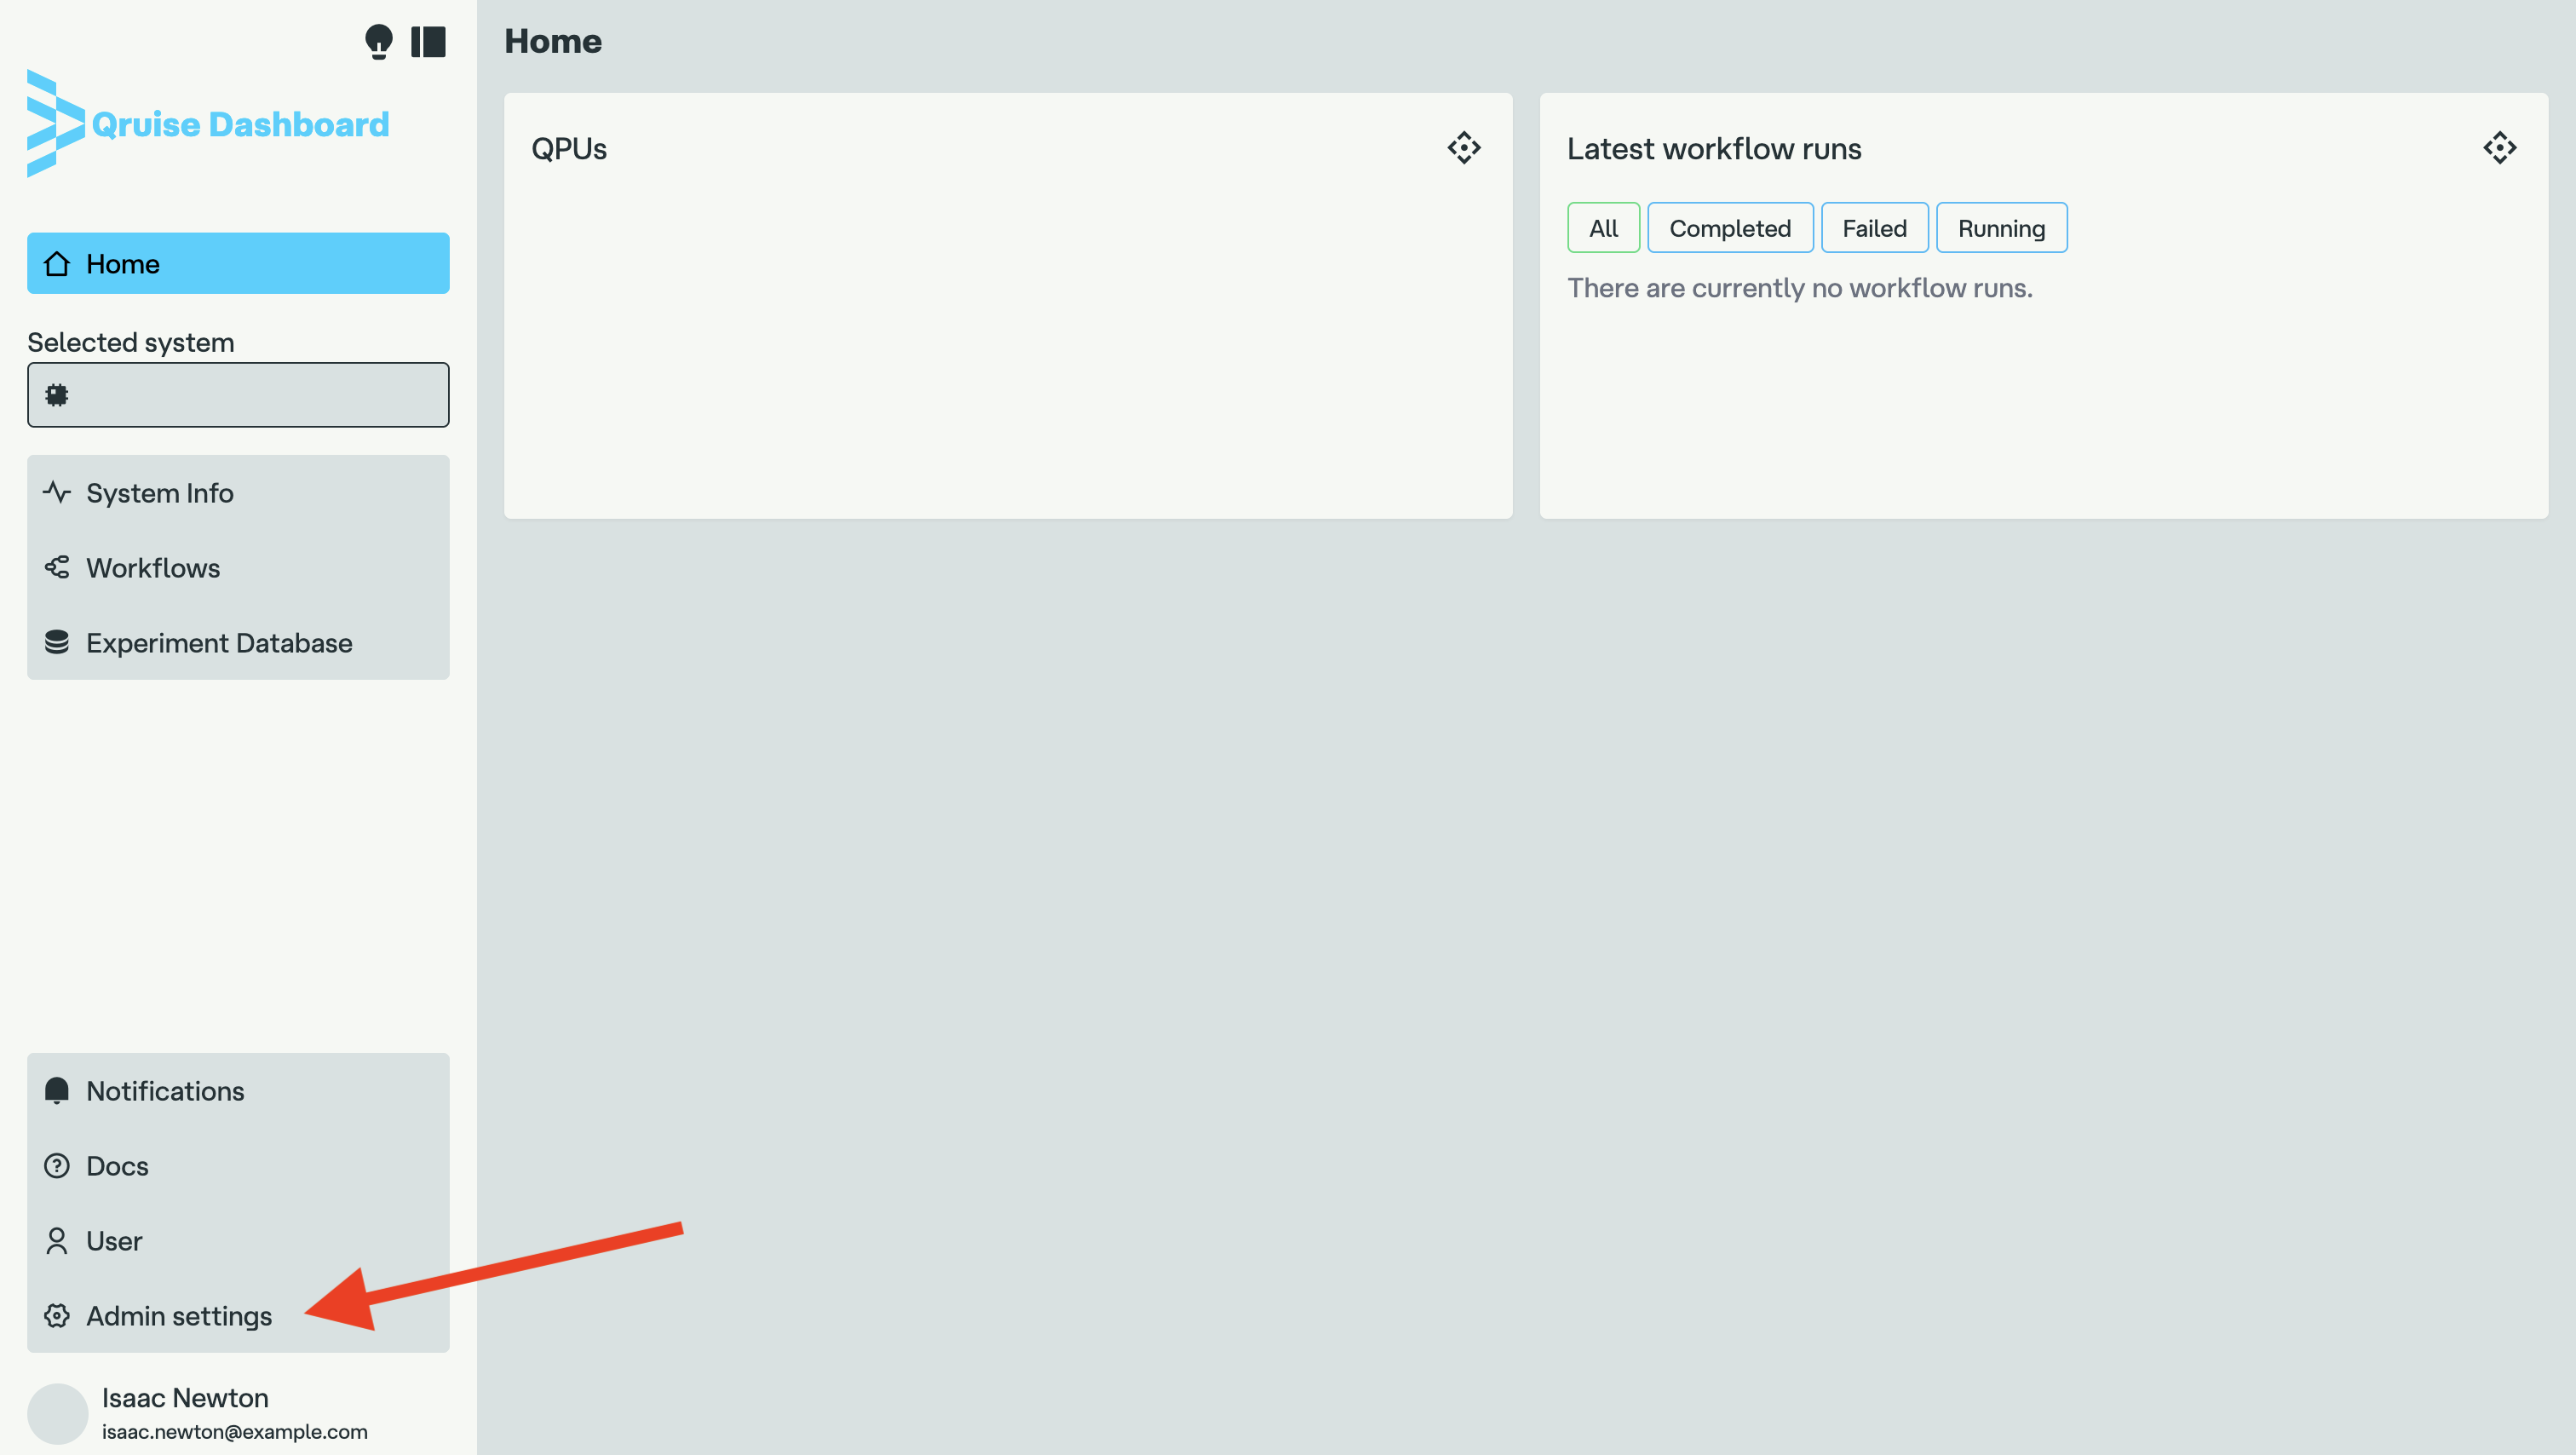2576x1455 pixels.
Task: Click the Isaac Newton profile avatar
Action: point(58,1413)
